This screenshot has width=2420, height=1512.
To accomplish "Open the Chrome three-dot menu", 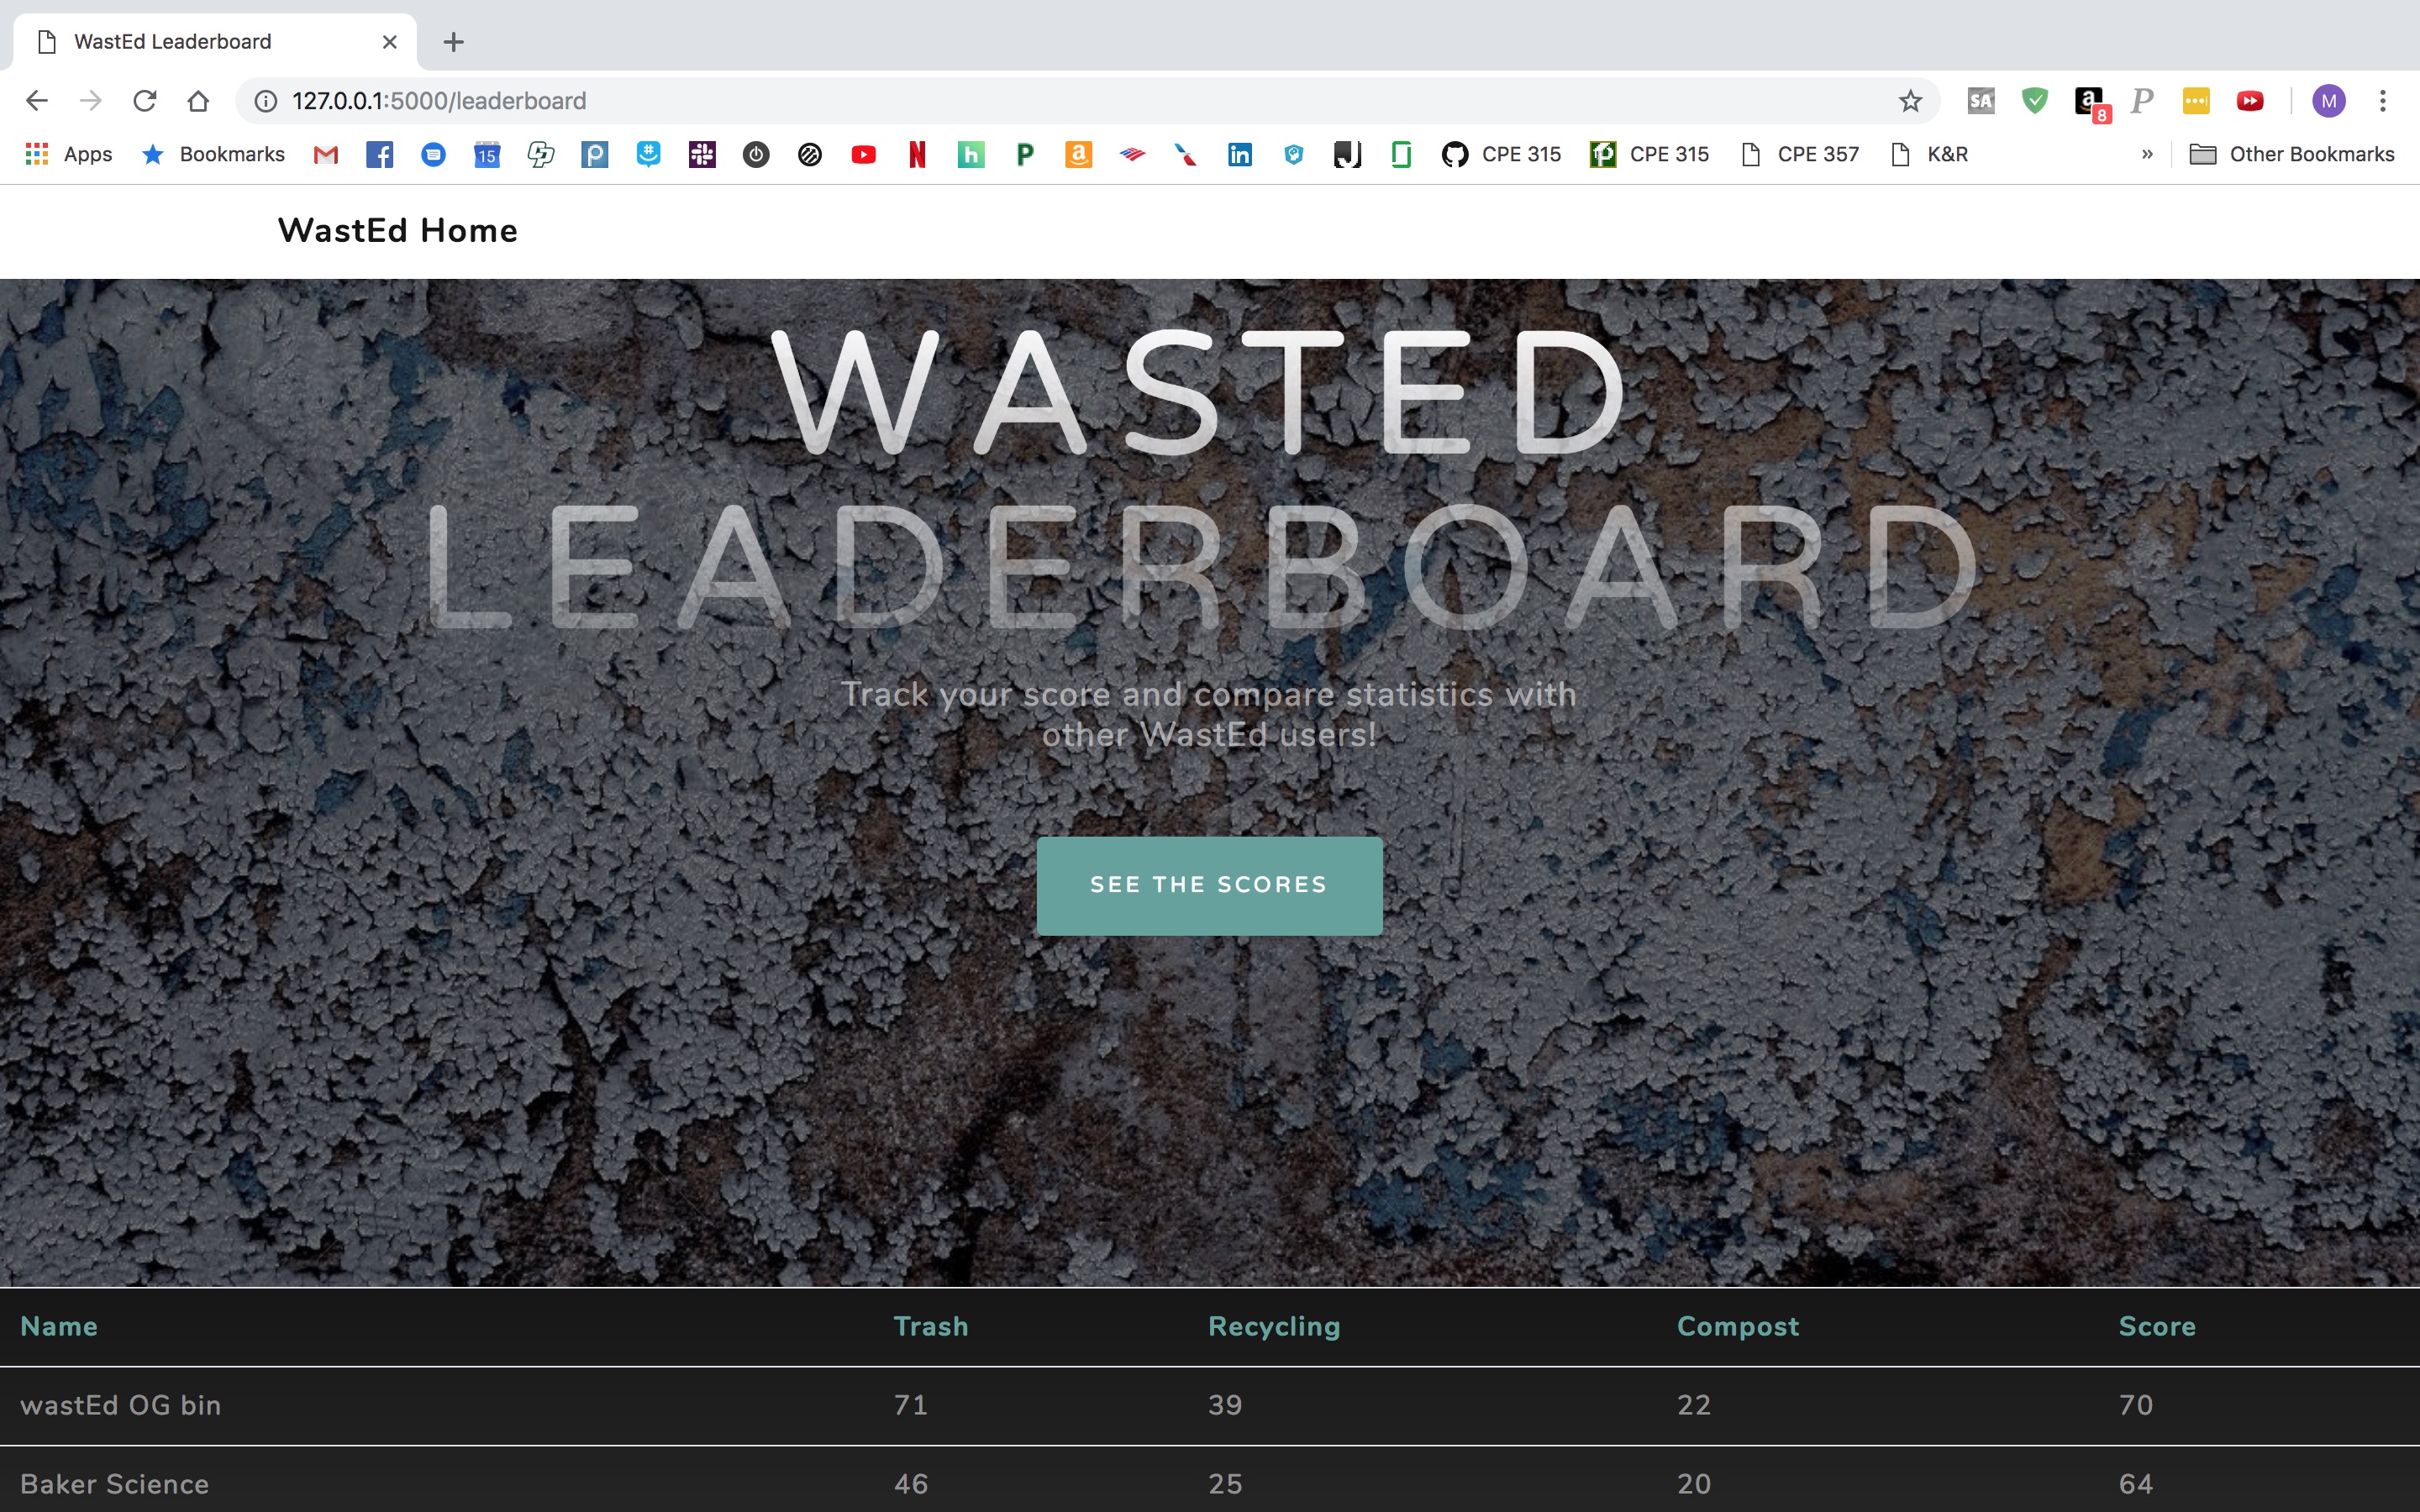I will click(x=2383, y=101).
